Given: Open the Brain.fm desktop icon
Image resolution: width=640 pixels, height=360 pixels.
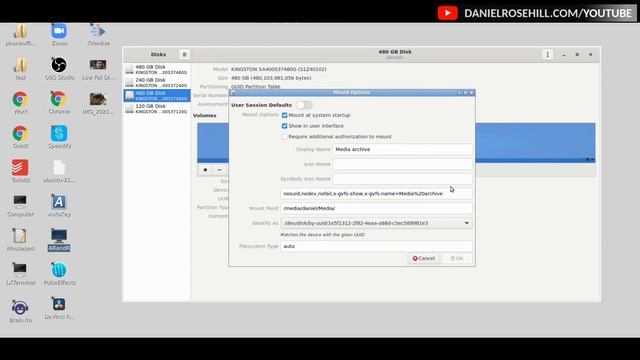Looking at the screenshot, I should (20, 310).
